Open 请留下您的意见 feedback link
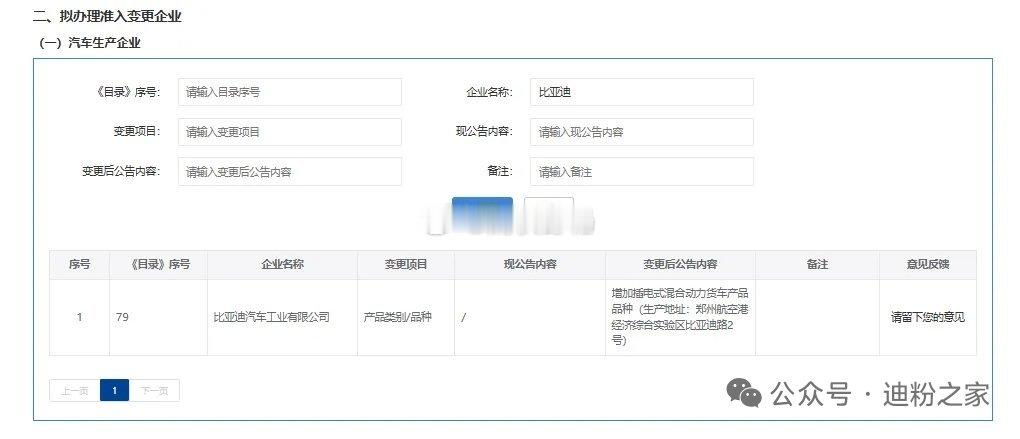 [x=928, y=317]
